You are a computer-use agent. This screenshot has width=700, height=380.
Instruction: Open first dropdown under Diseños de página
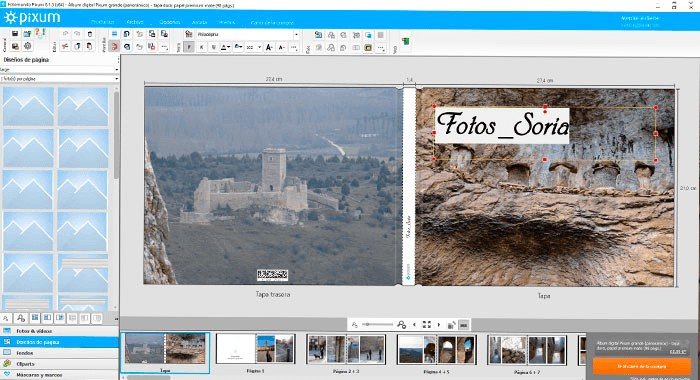point(59,69)
